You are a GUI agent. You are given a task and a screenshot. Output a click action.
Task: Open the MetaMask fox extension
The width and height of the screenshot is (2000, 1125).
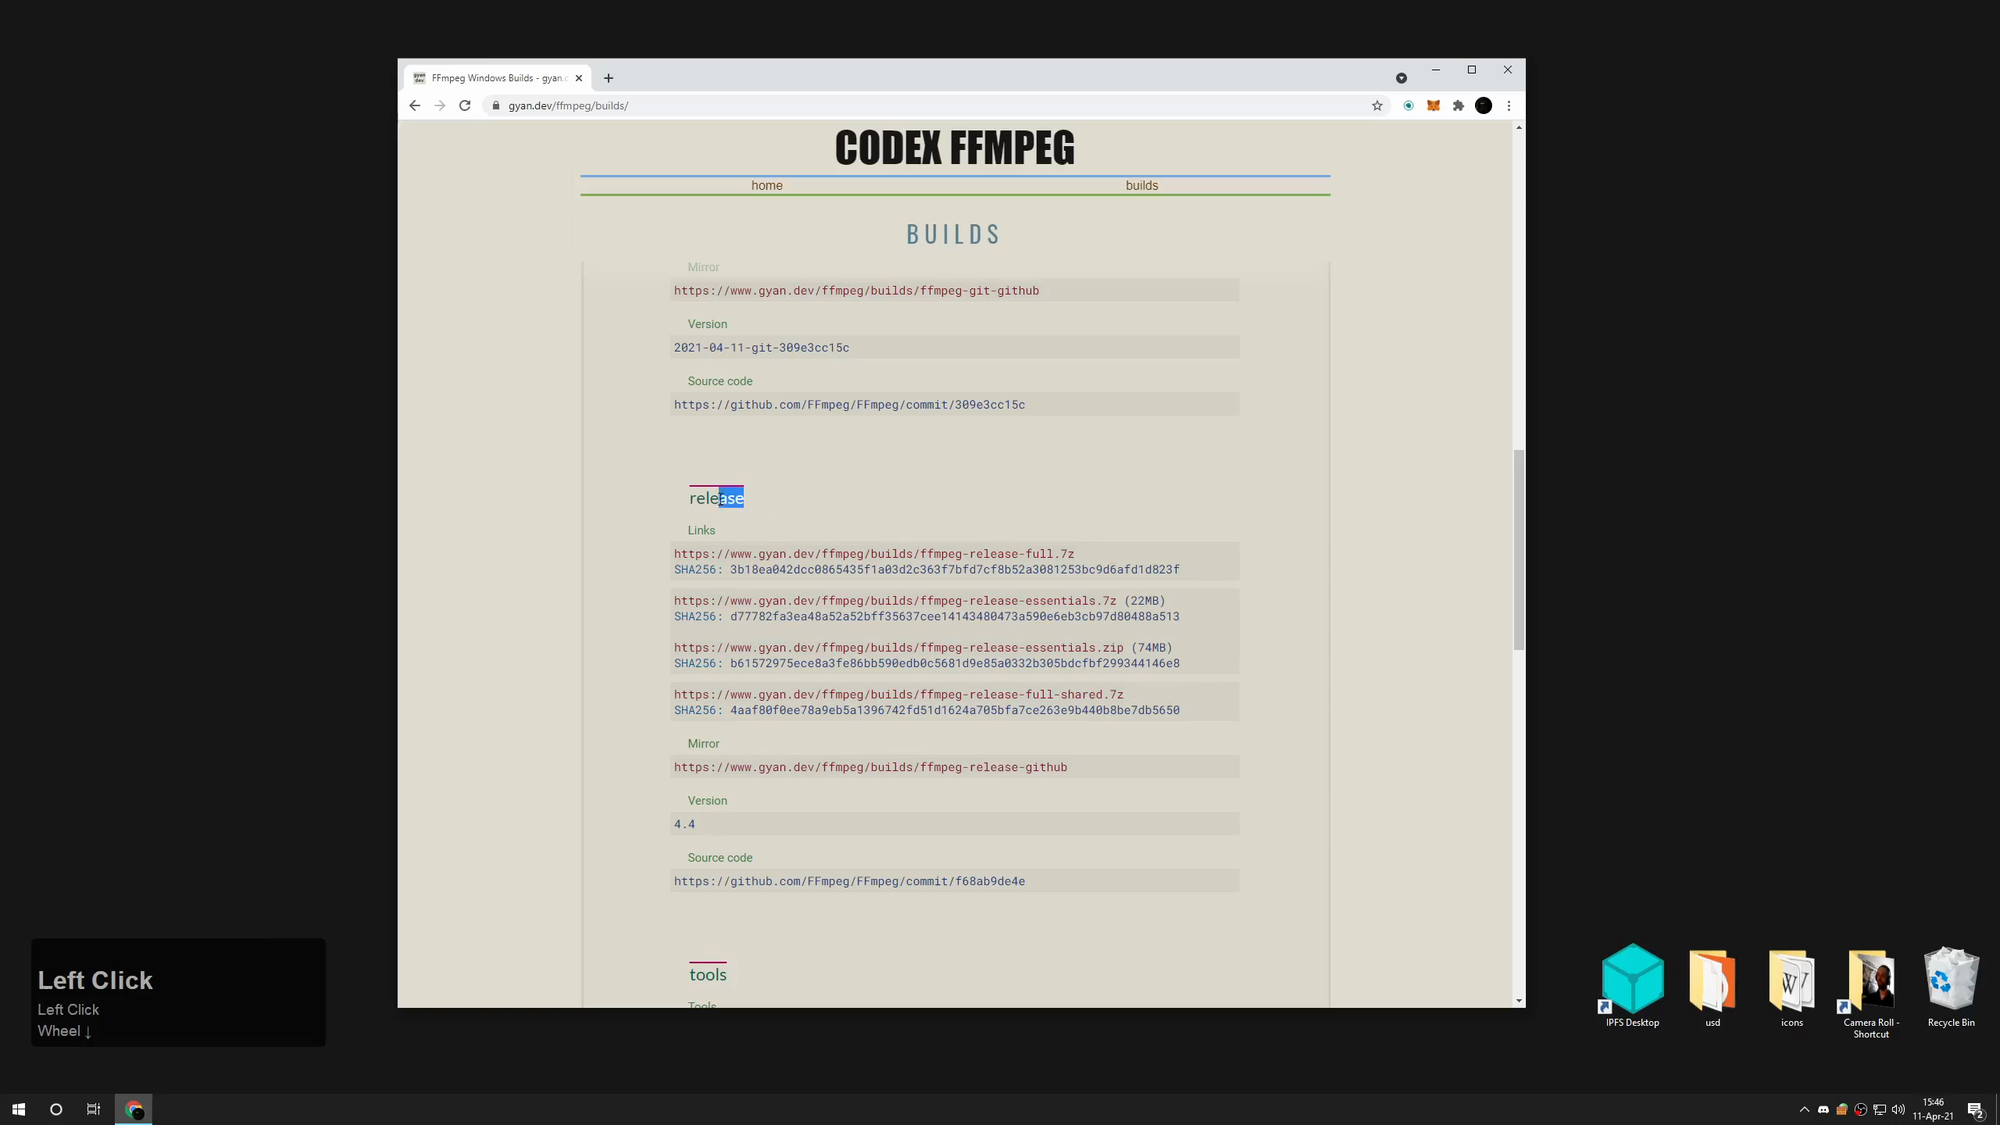pos(1433,106)
